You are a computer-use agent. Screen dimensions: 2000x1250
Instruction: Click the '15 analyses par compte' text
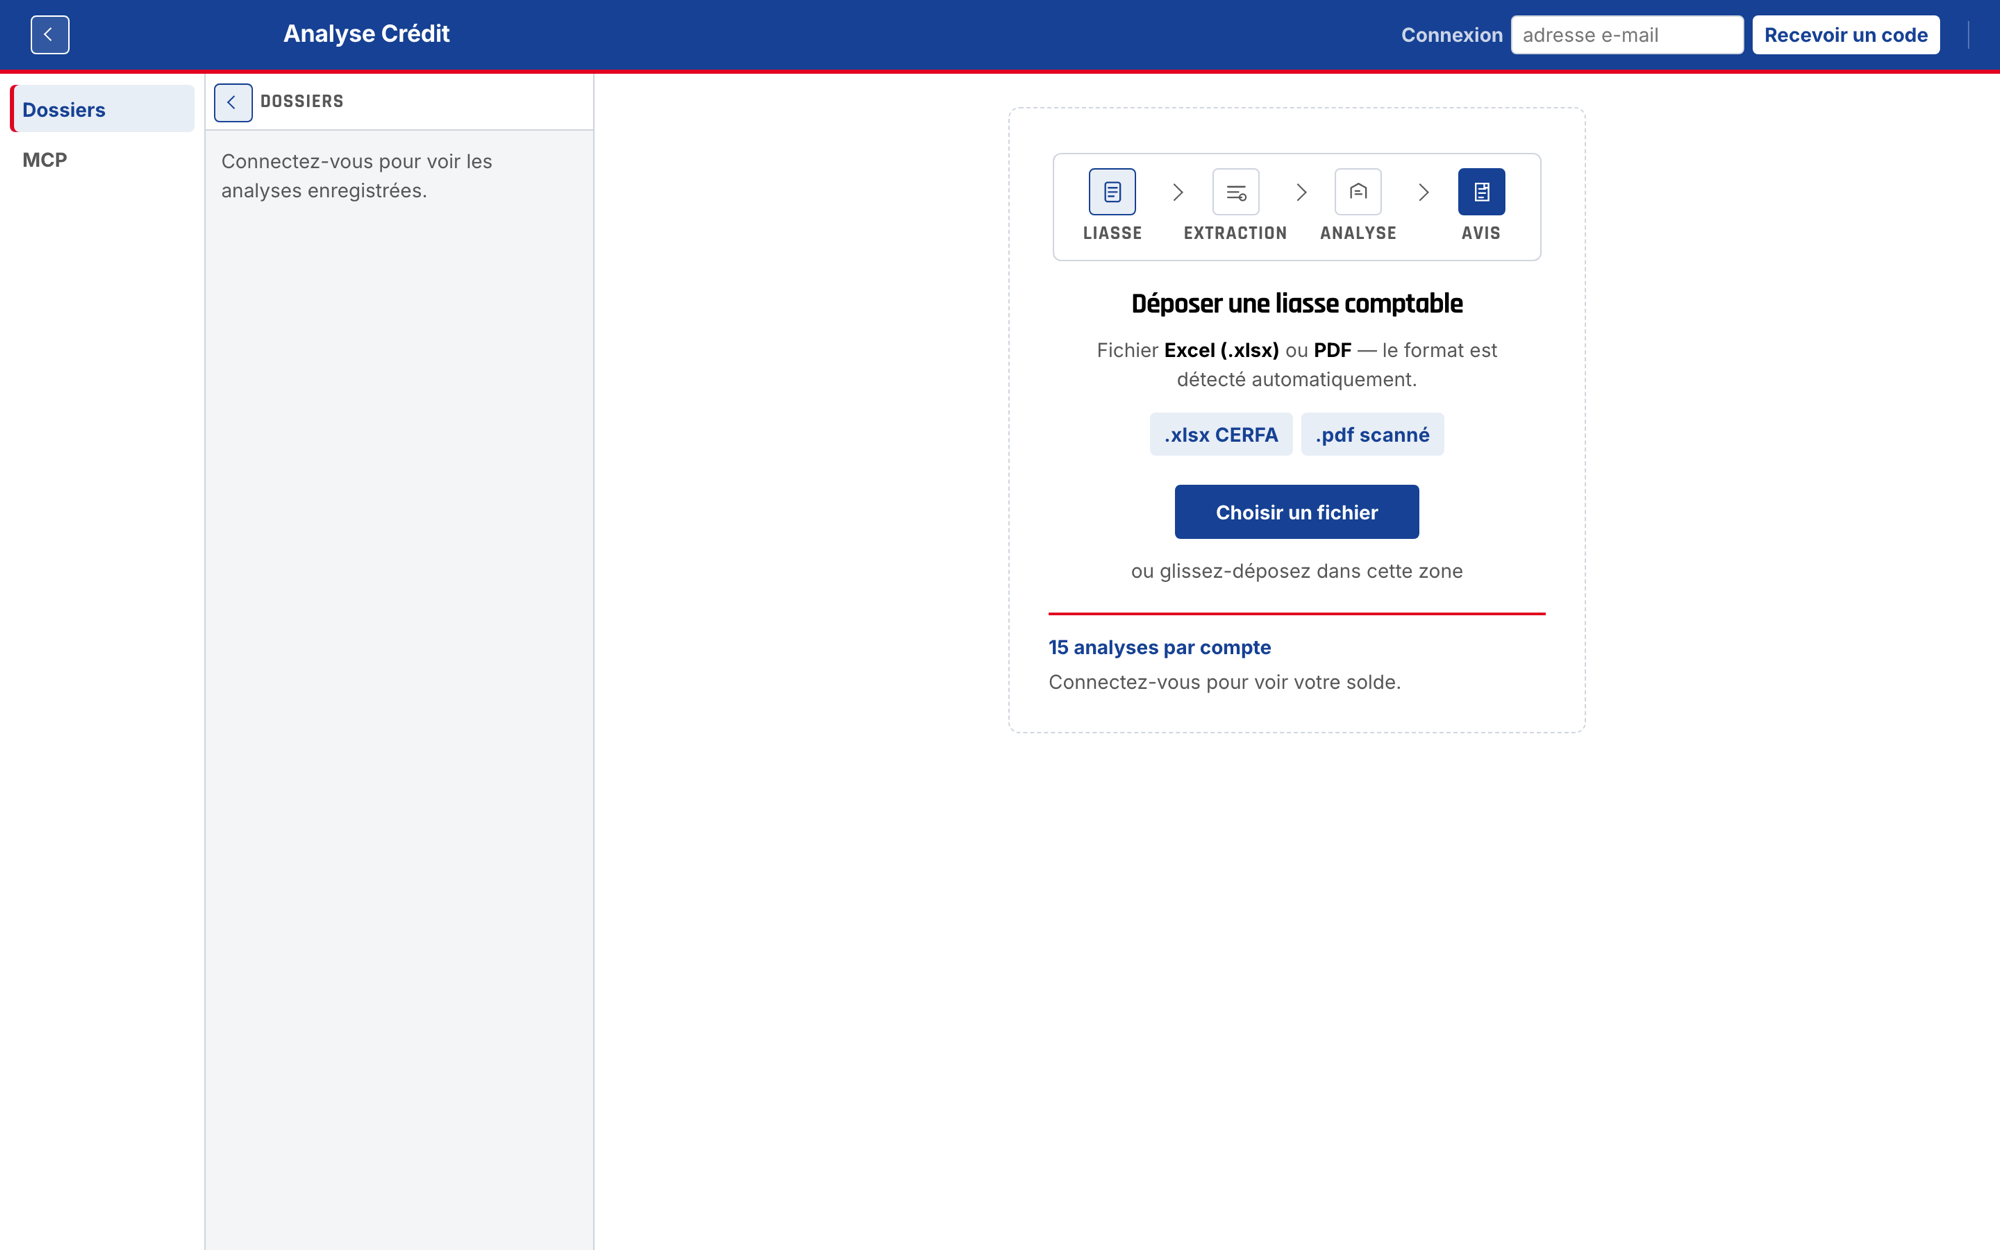pyautogui.click(x=1160, y=647)
